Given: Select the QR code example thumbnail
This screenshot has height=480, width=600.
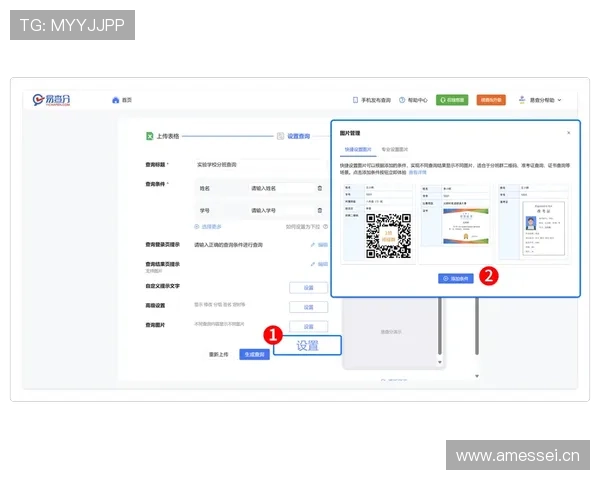Looking at the screenshot, I should click(x=378, y=223).
